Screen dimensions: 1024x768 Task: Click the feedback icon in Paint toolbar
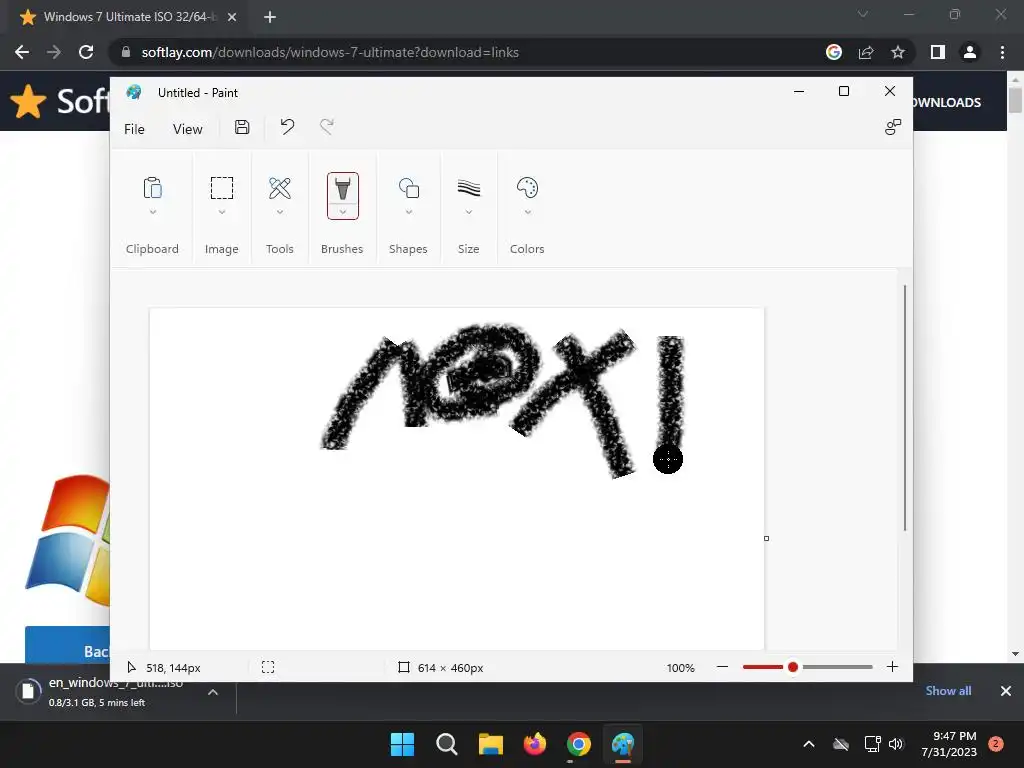tap(893, 127)
